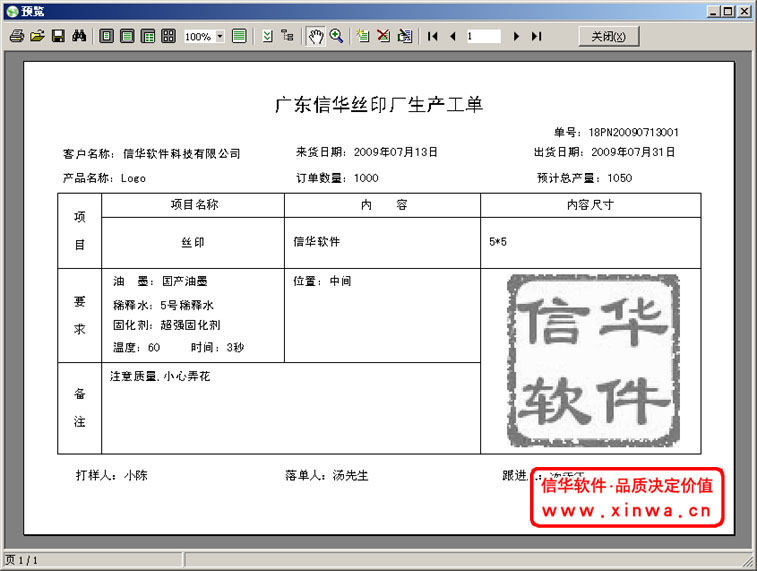Viewport: 757px width, 571px height.
Task: Click the delete page red X icon
Action: [x=384, y=36]
